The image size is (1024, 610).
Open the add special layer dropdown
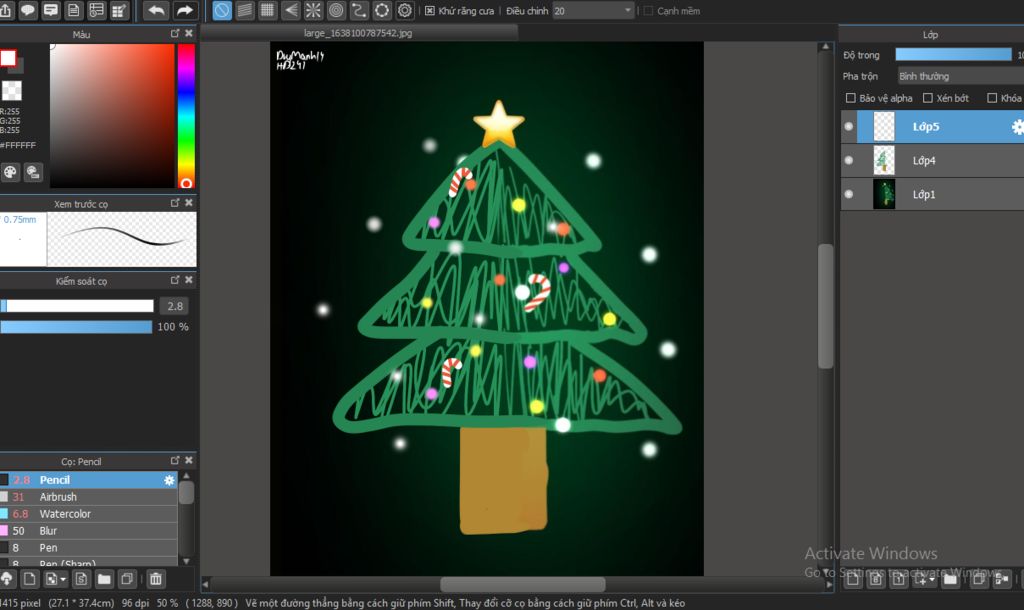pyautogui.click(x=932, y=579)
